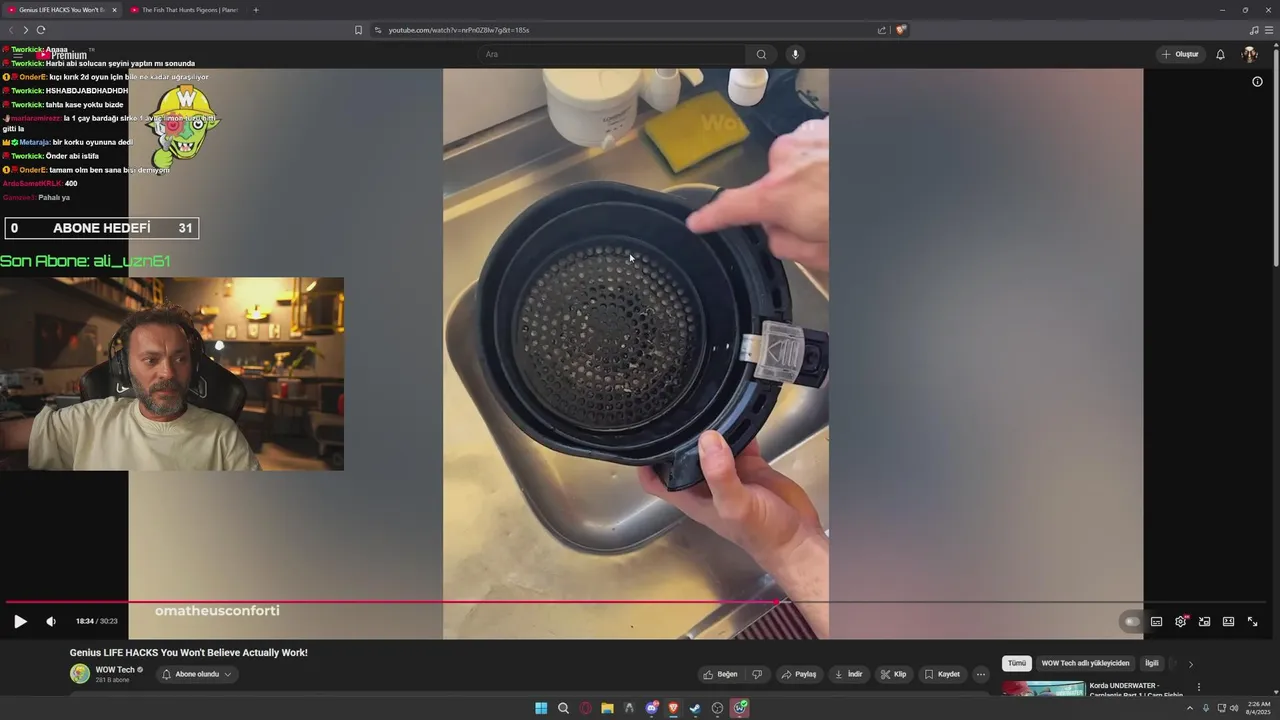This screenshot has width=1280, height=720.
Task: Dislike the video with the thumbs-down icon
Action: (x=757, y=674)
